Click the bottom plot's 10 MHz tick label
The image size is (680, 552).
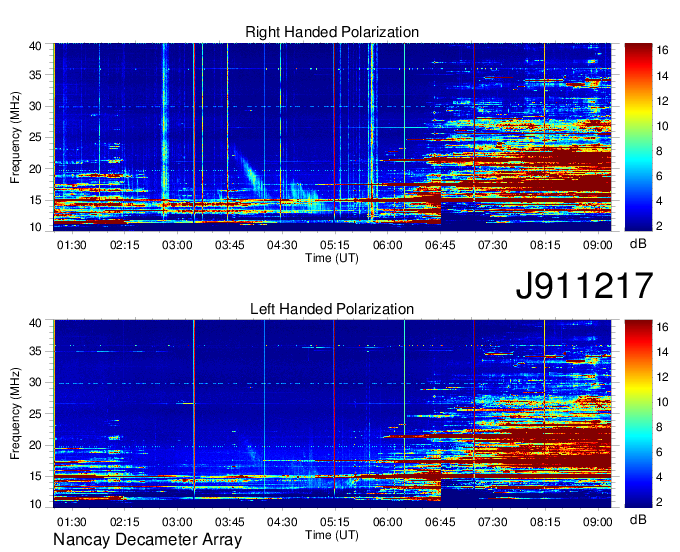click(x=35, y=504)
